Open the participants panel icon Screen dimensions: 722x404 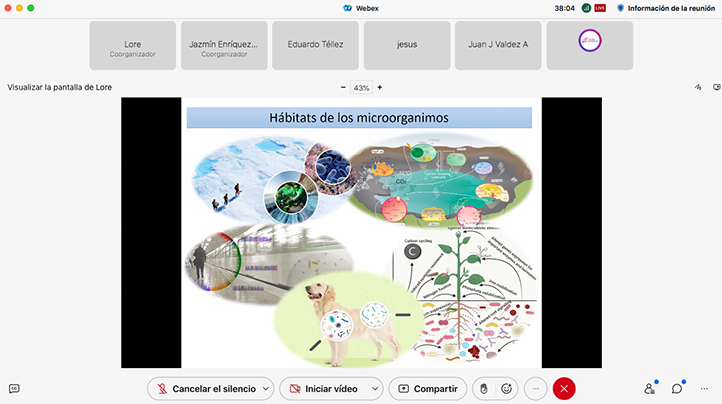click(x=649, y=388)
